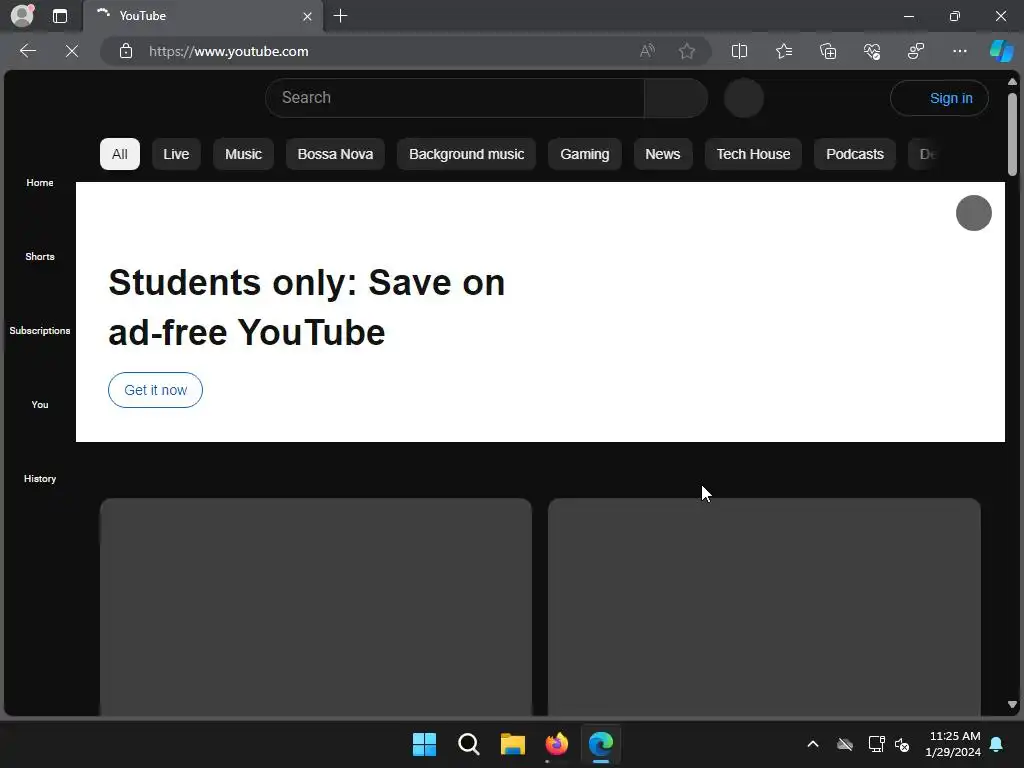Viewport: 1024px width, 768px height.
Task: Click the Get it now button
Action: tap(155, 390)
